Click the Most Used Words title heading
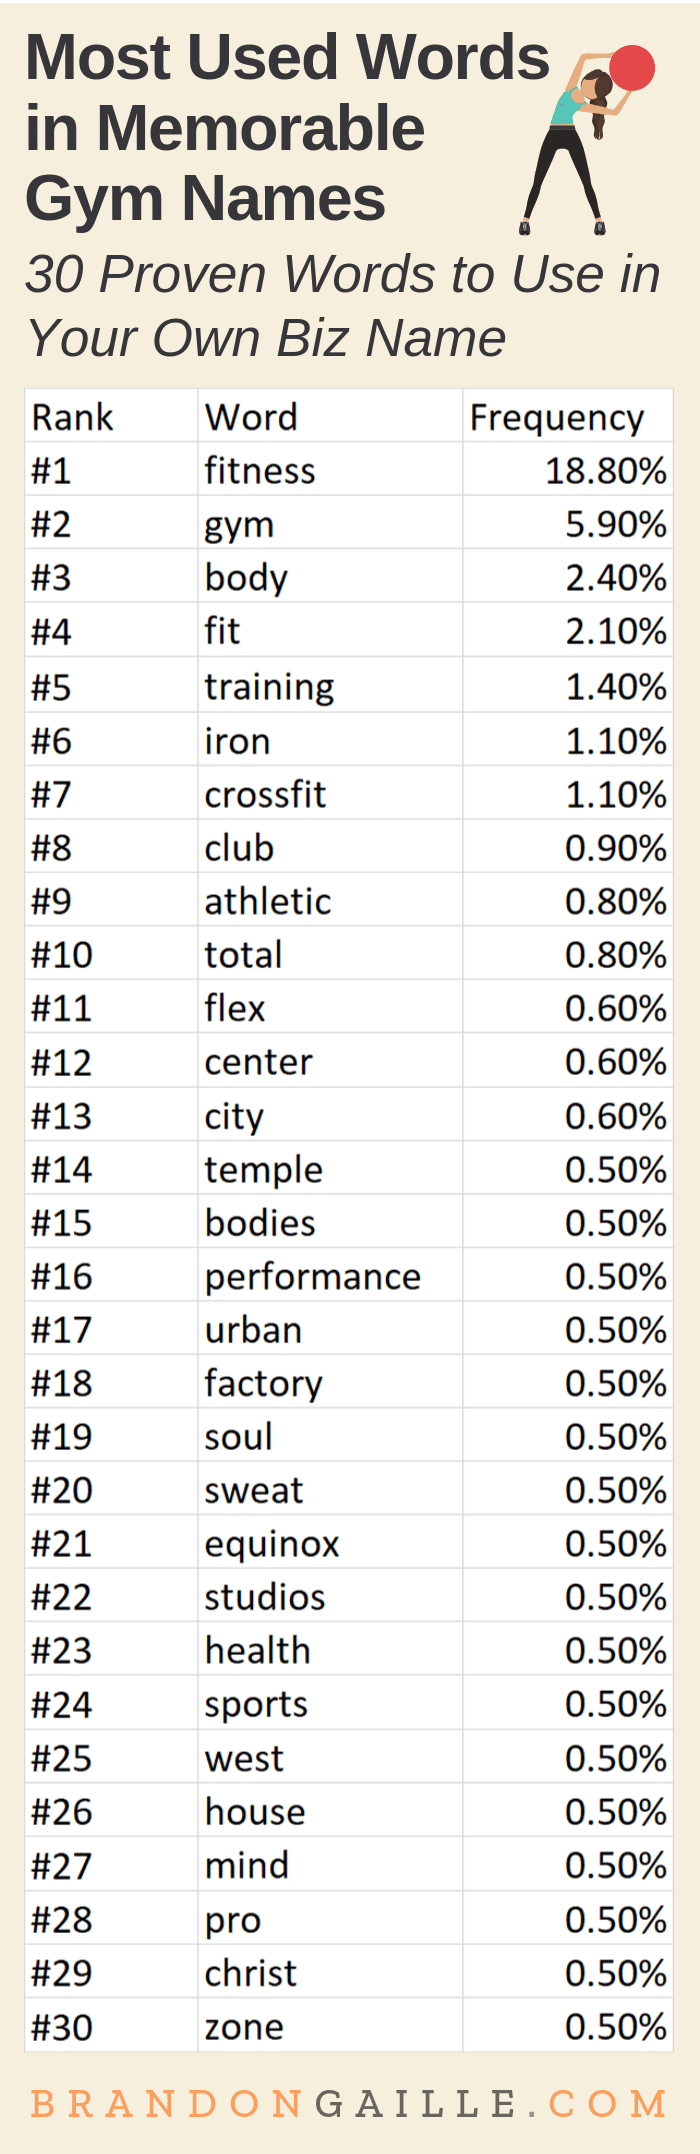The width and height of the screenshot is (700, 2154). pyautogui.click(x=288, y=127)
